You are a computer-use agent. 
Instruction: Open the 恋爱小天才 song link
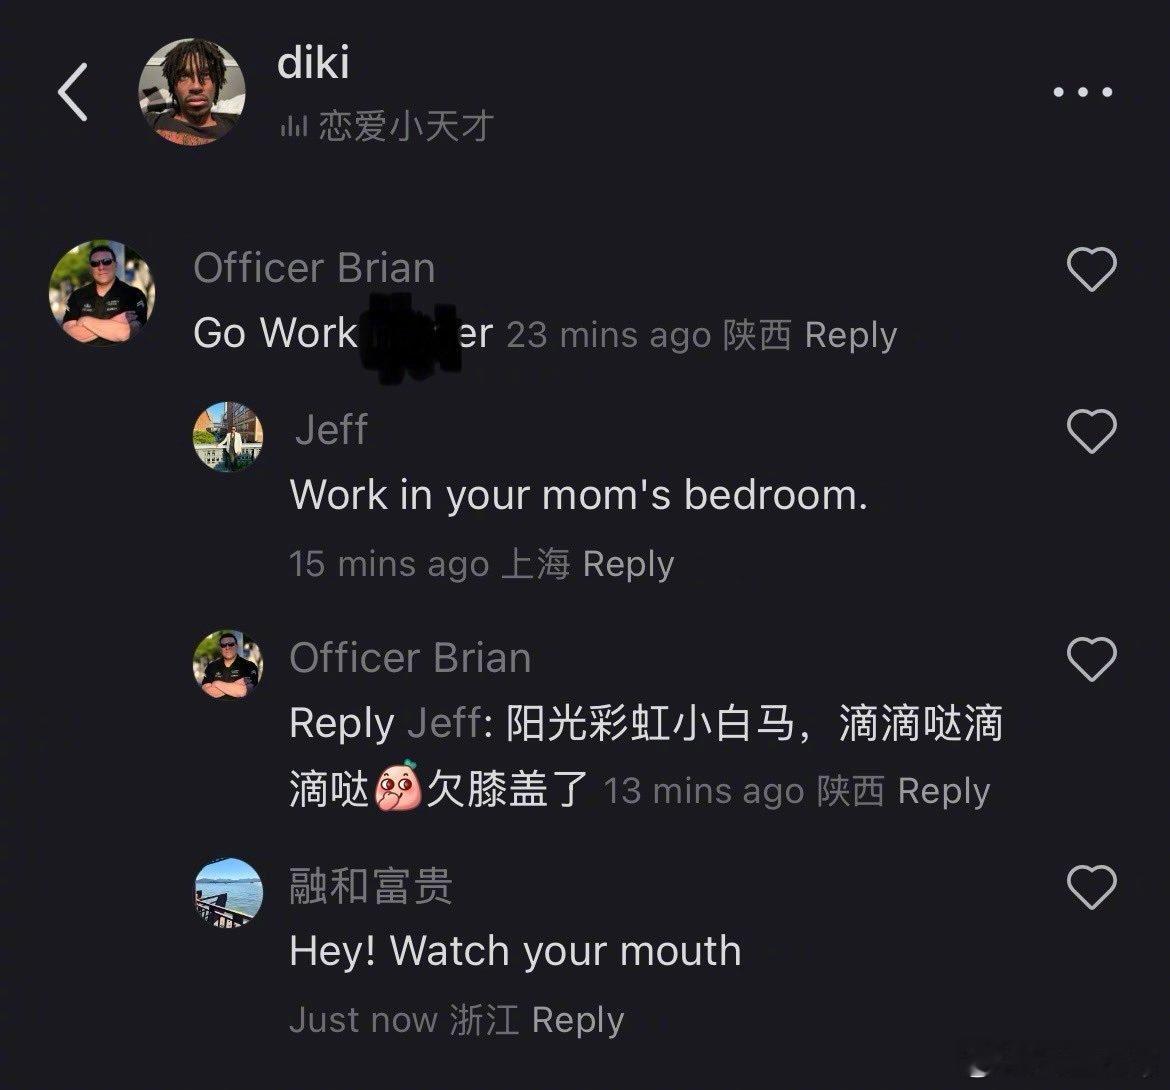coord(406,125)
